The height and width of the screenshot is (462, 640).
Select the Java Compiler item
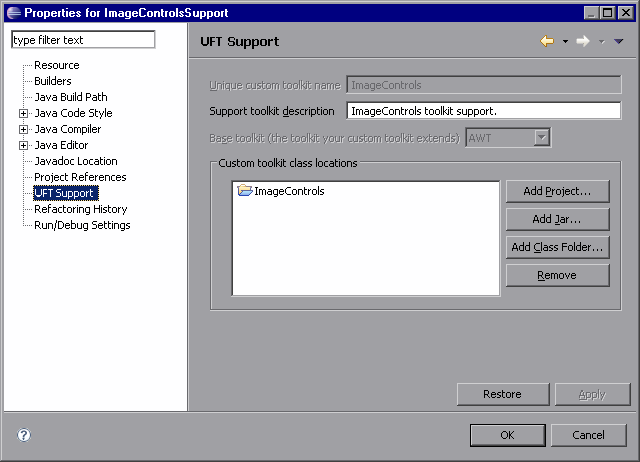point(68,129)
